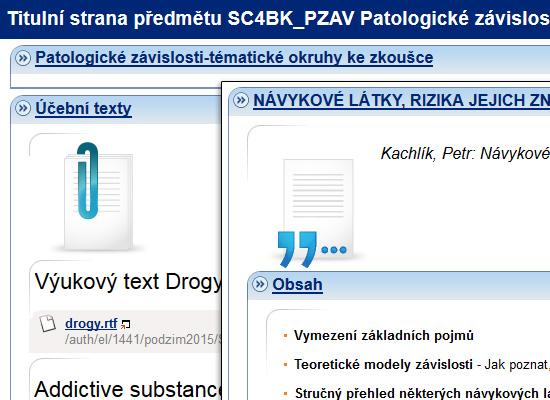Click the Addictive substance title
550x400 pixels.
[128, 389]
